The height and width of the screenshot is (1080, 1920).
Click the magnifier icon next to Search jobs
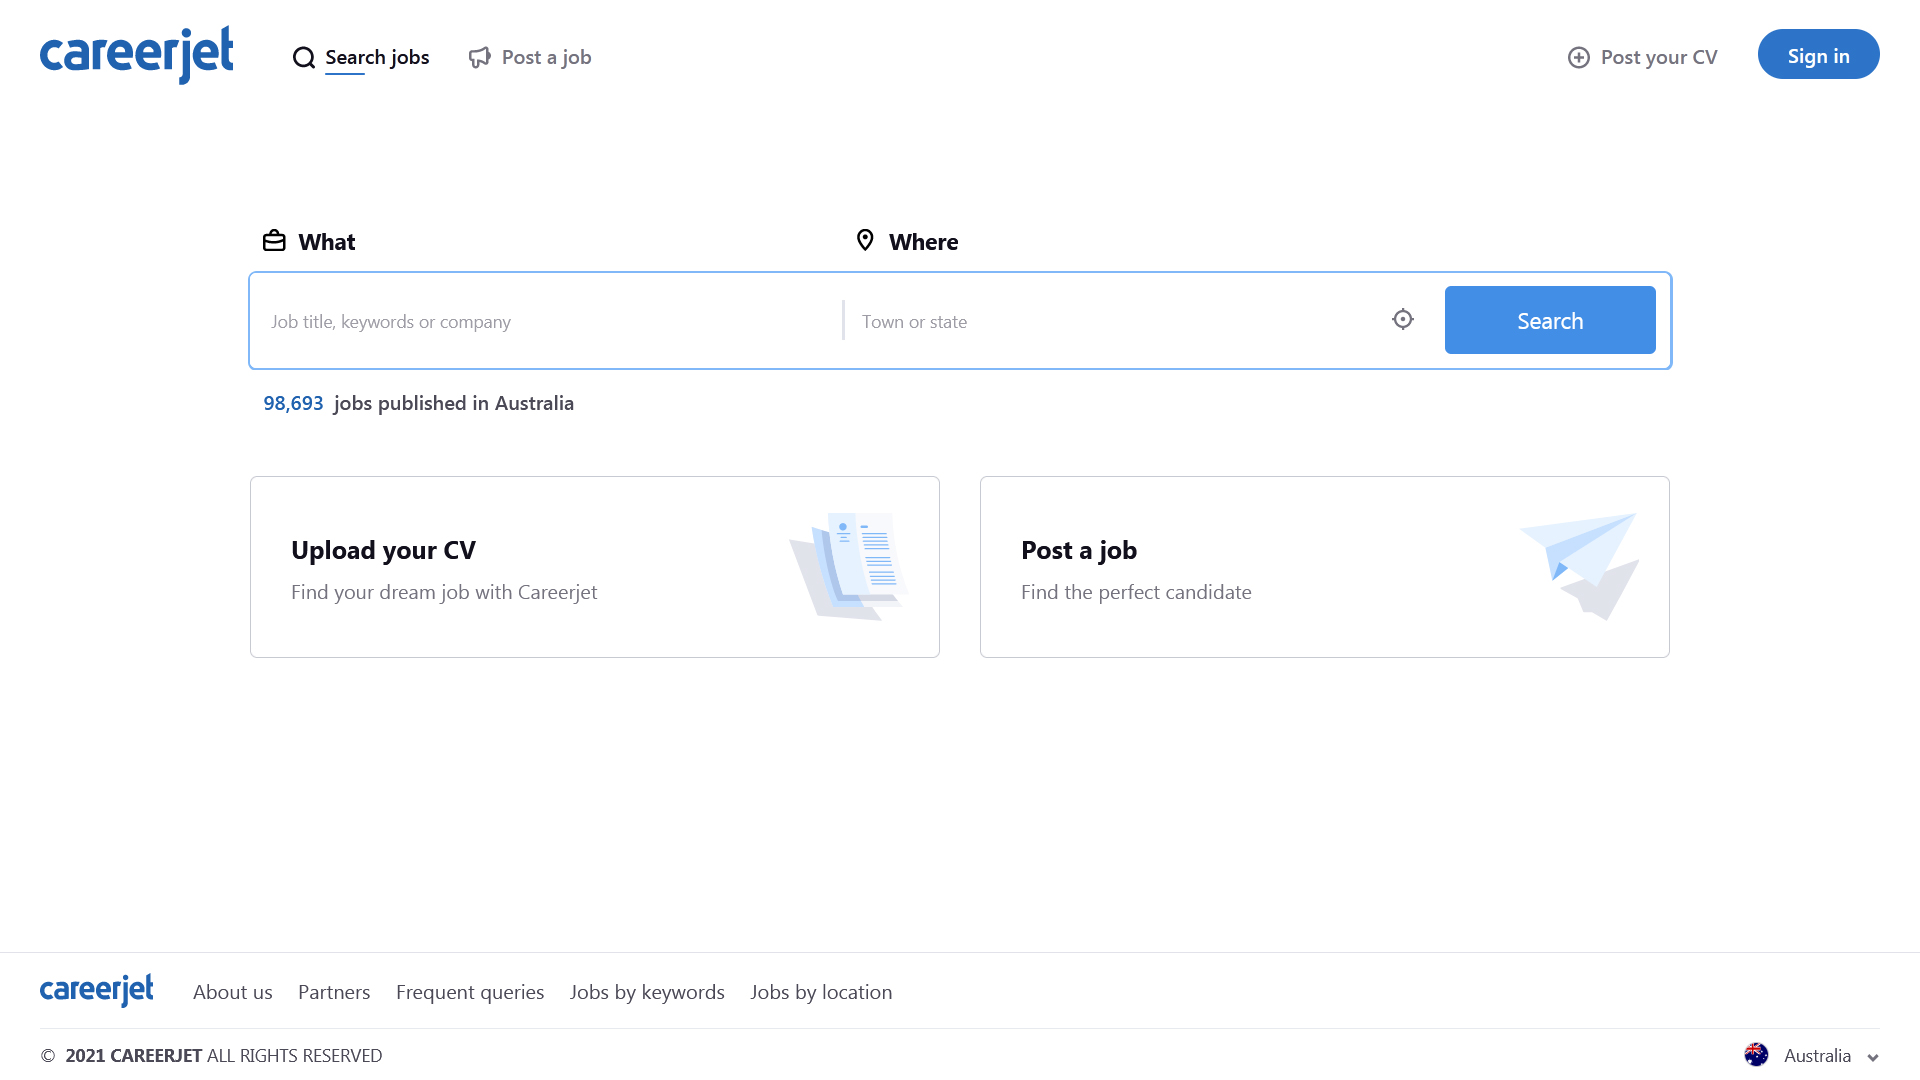point(303,58)
